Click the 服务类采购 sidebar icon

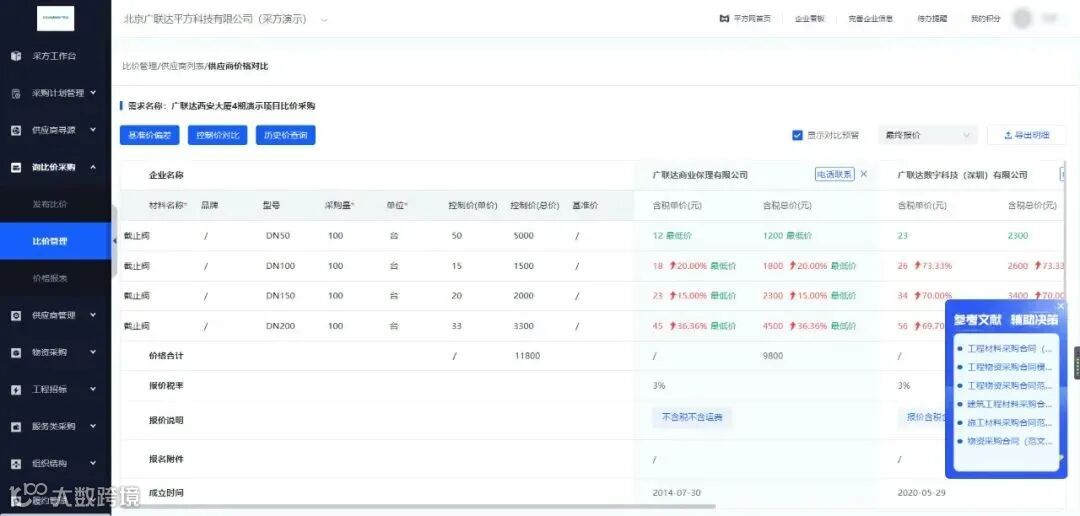click(x=16, y=427)
